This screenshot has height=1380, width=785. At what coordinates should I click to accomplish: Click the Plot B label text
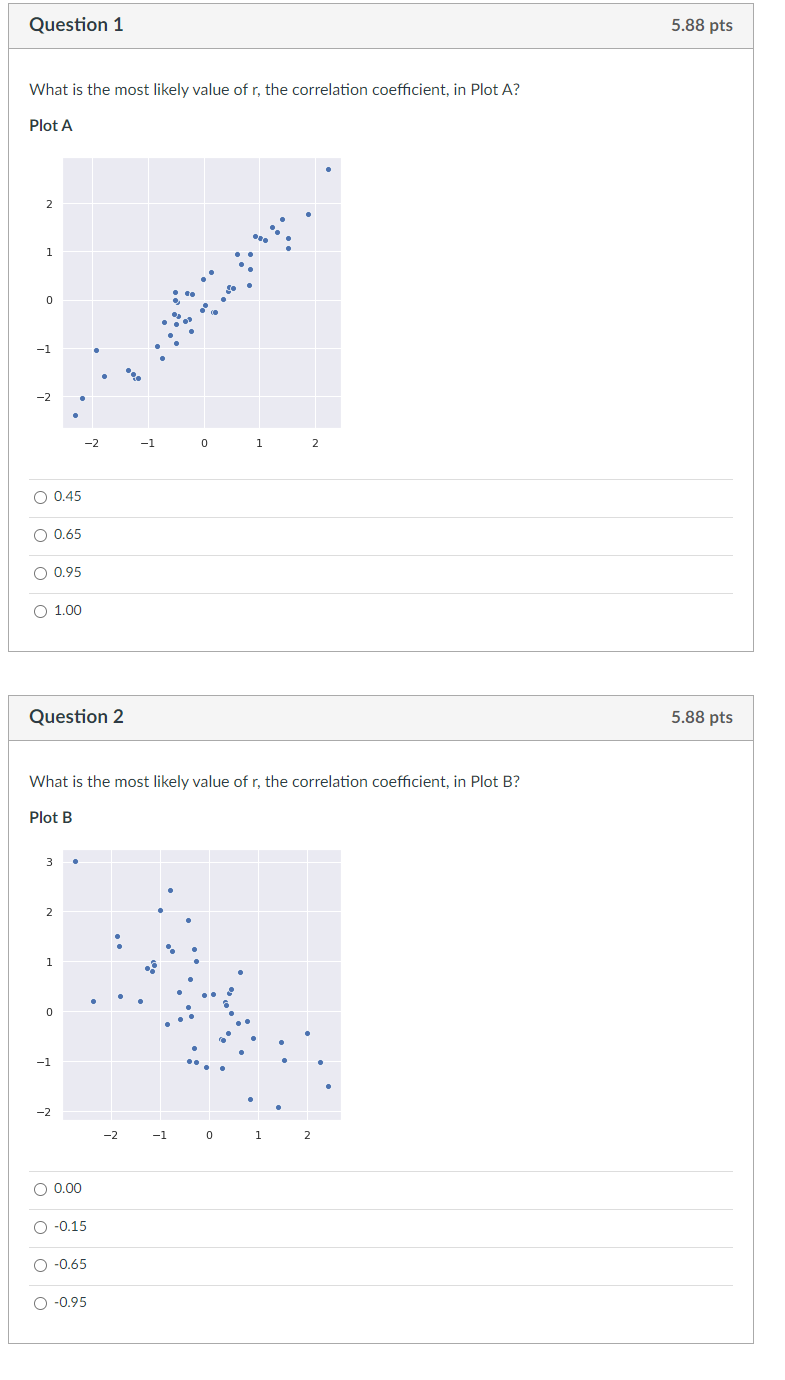click(x=50, y=817)
